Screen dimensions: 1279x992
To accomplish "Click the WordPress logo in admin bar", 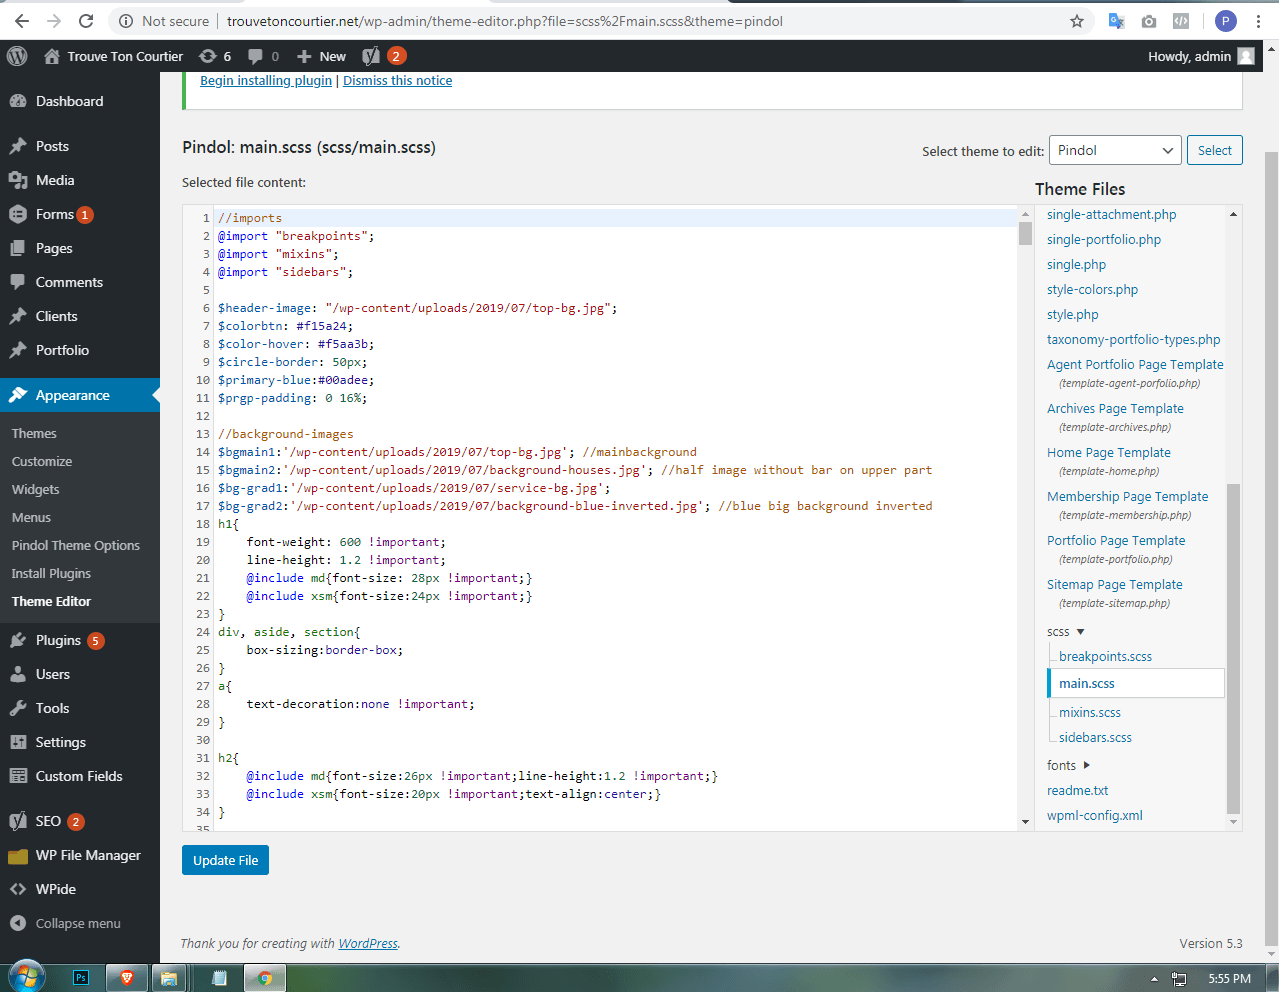I will [x=17, y=56].
